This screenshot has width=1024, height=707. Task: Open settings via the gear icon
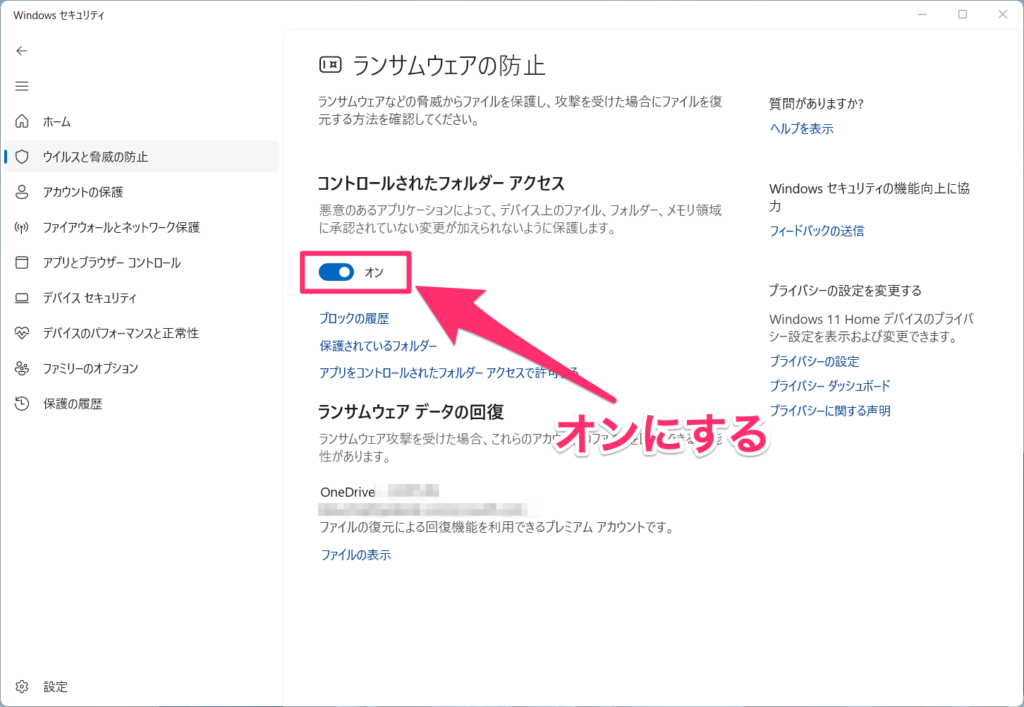pyautogui.click(x=22, y=687)
